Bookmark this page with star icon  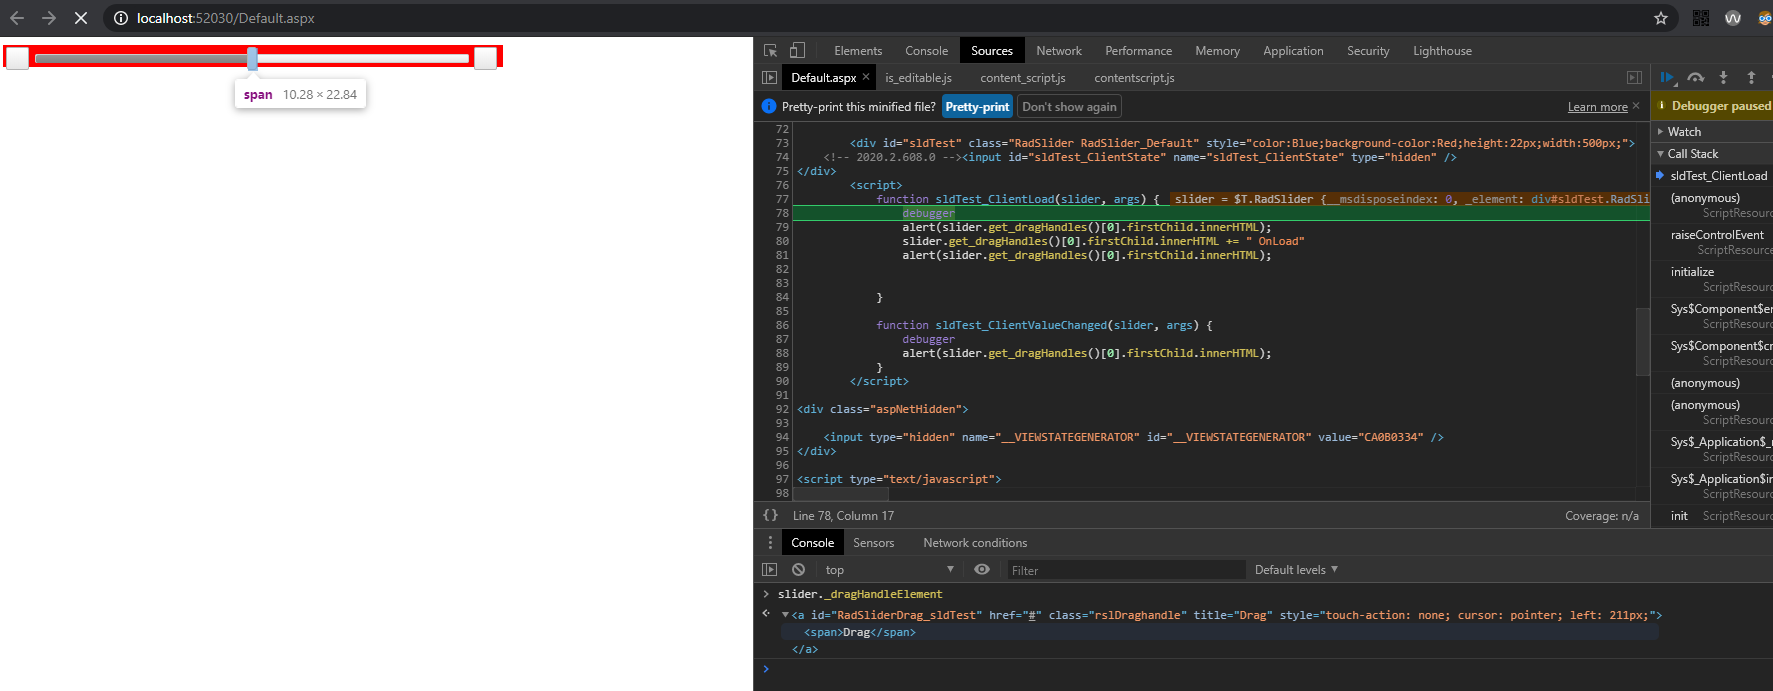pyautogui.click(x=1661, y=18)
